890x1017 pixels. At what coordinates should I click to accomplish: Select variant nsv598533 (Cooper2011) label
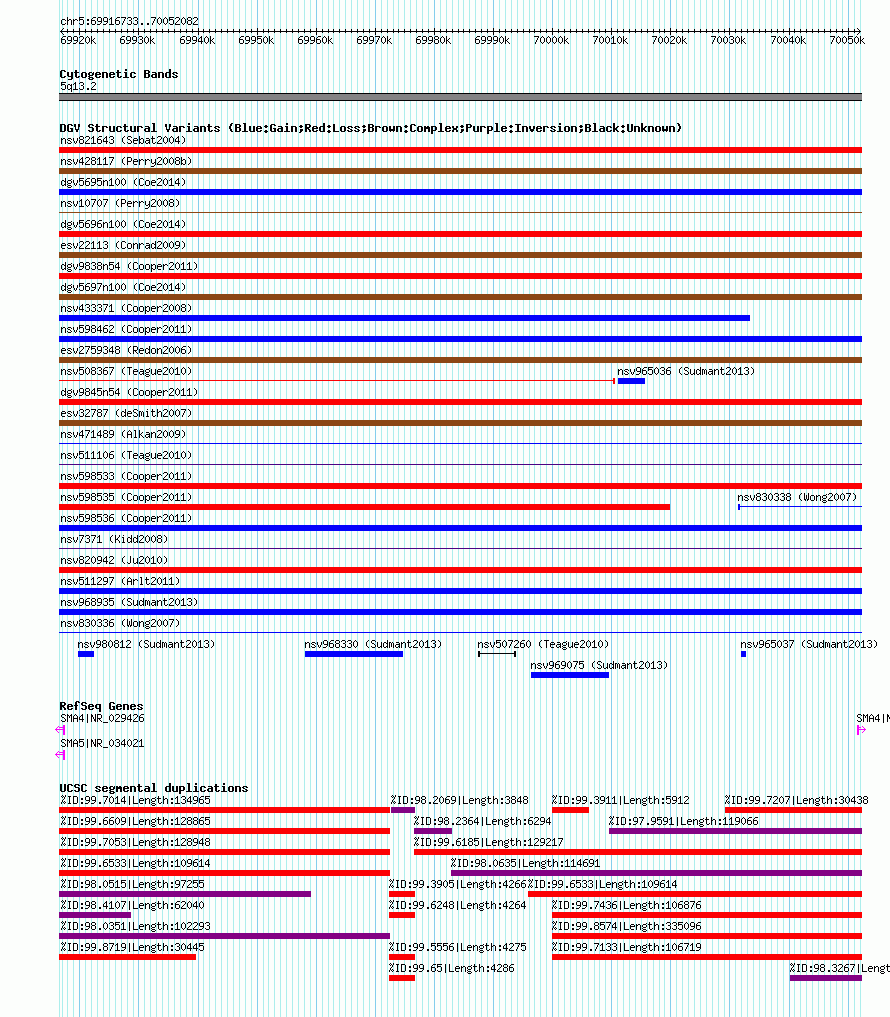126,476
